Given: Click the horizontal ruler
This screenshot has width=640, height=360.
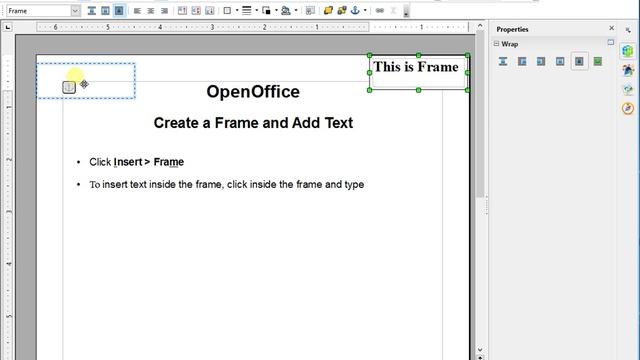Looking at the screenshot, I should pyautogui.click(x=252, y=27).
